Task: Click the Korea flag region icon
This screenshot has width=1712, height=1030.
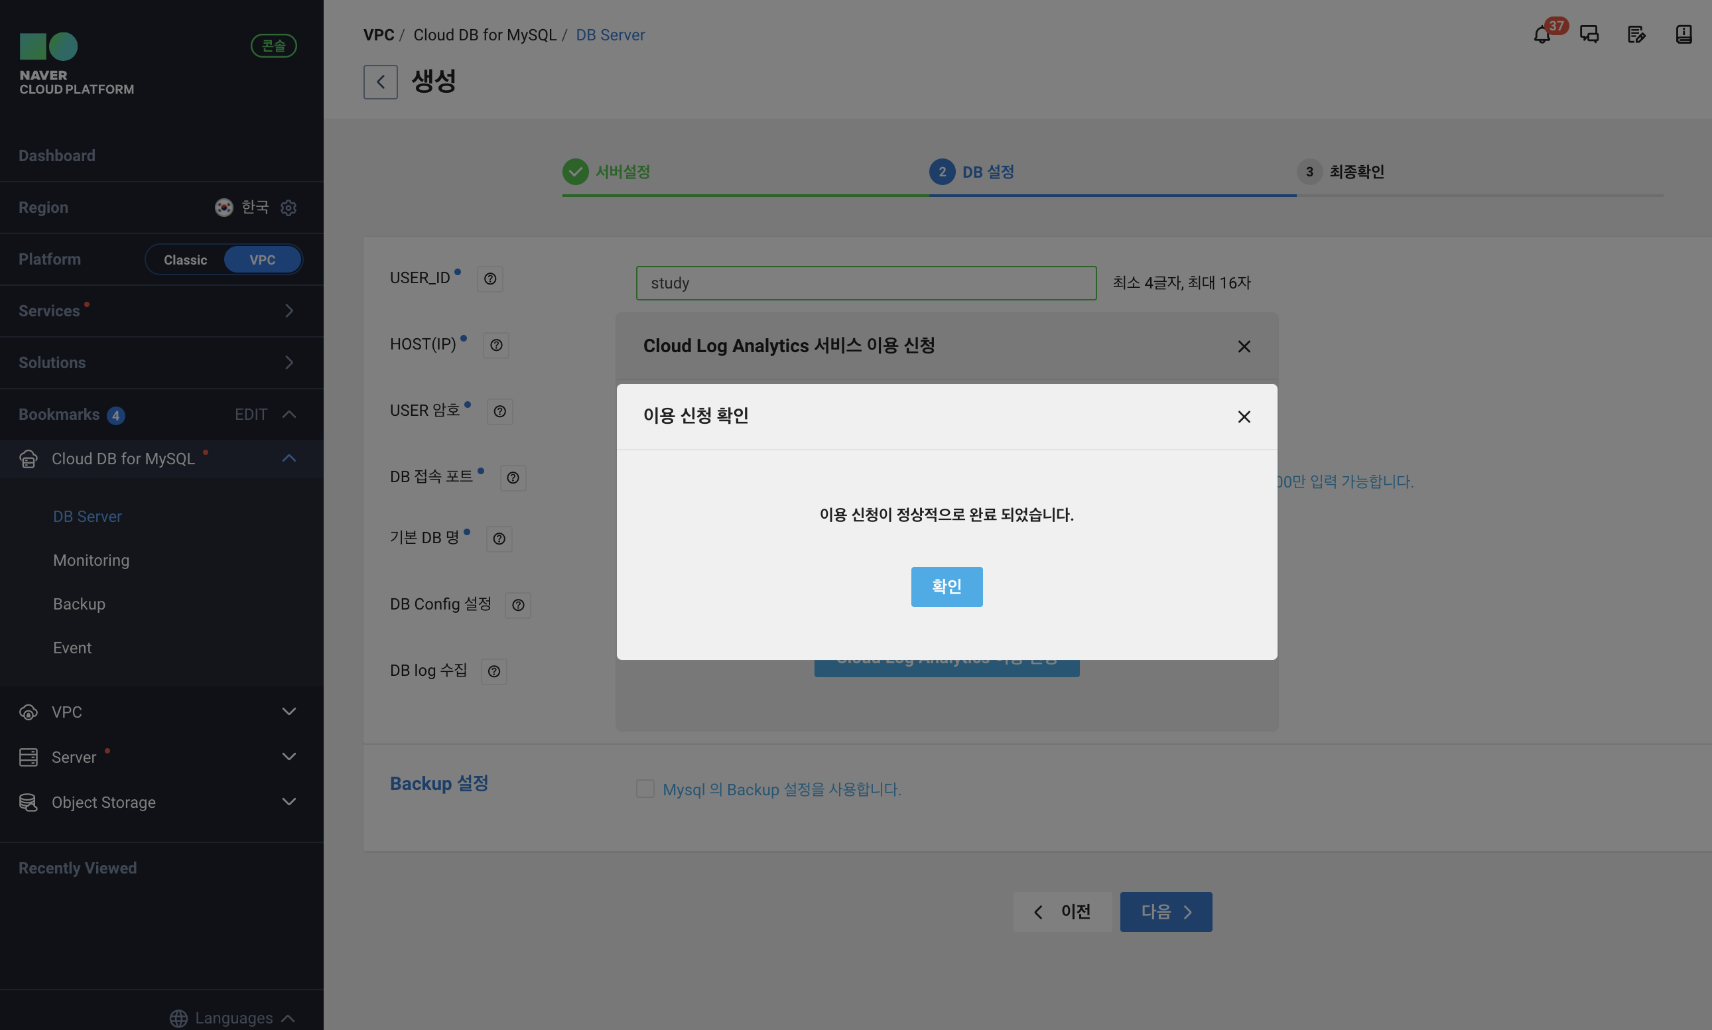Action: coord(224,207)
